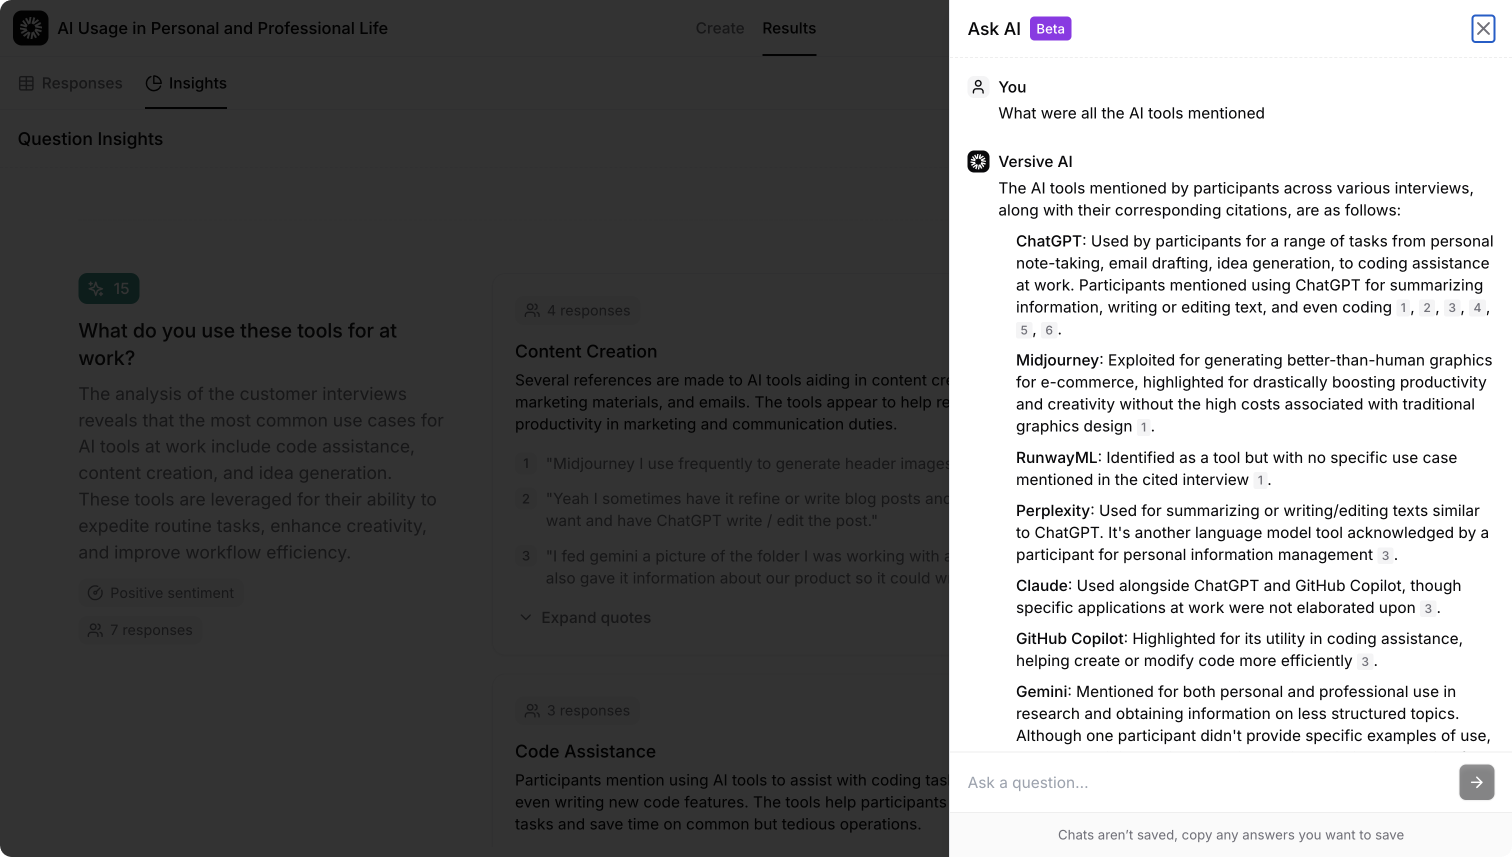Open the Results tab
1512x857 pixels.
[789, 28]
